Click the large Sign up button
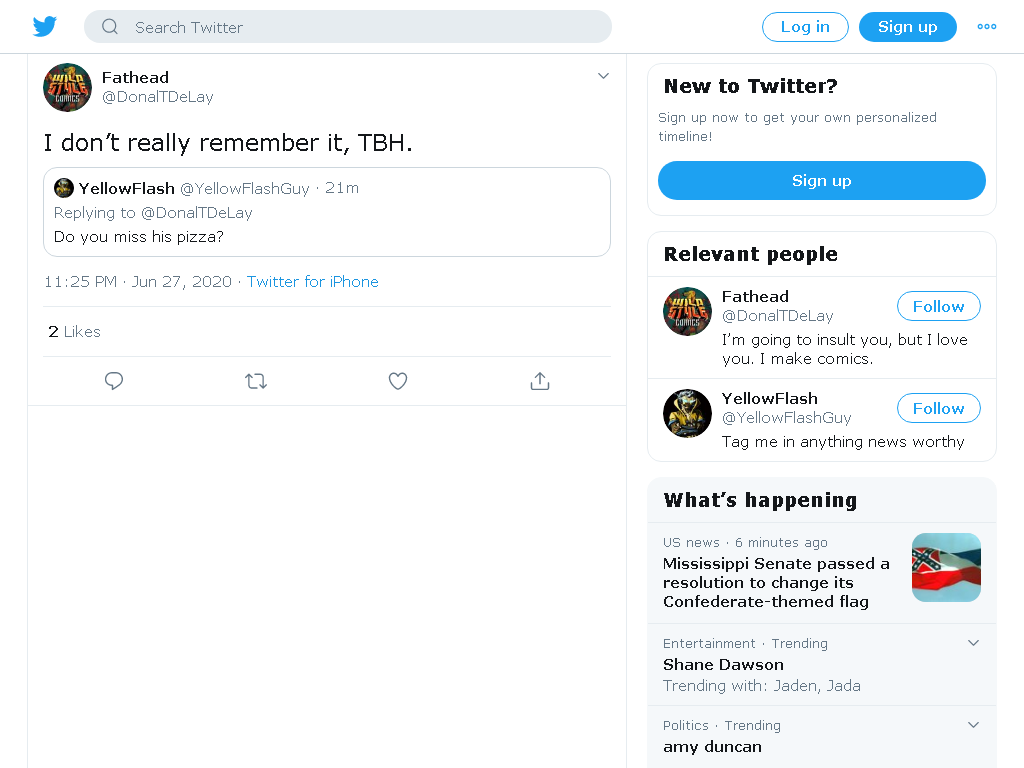The image size is (1024, 768). coord(822,180)
